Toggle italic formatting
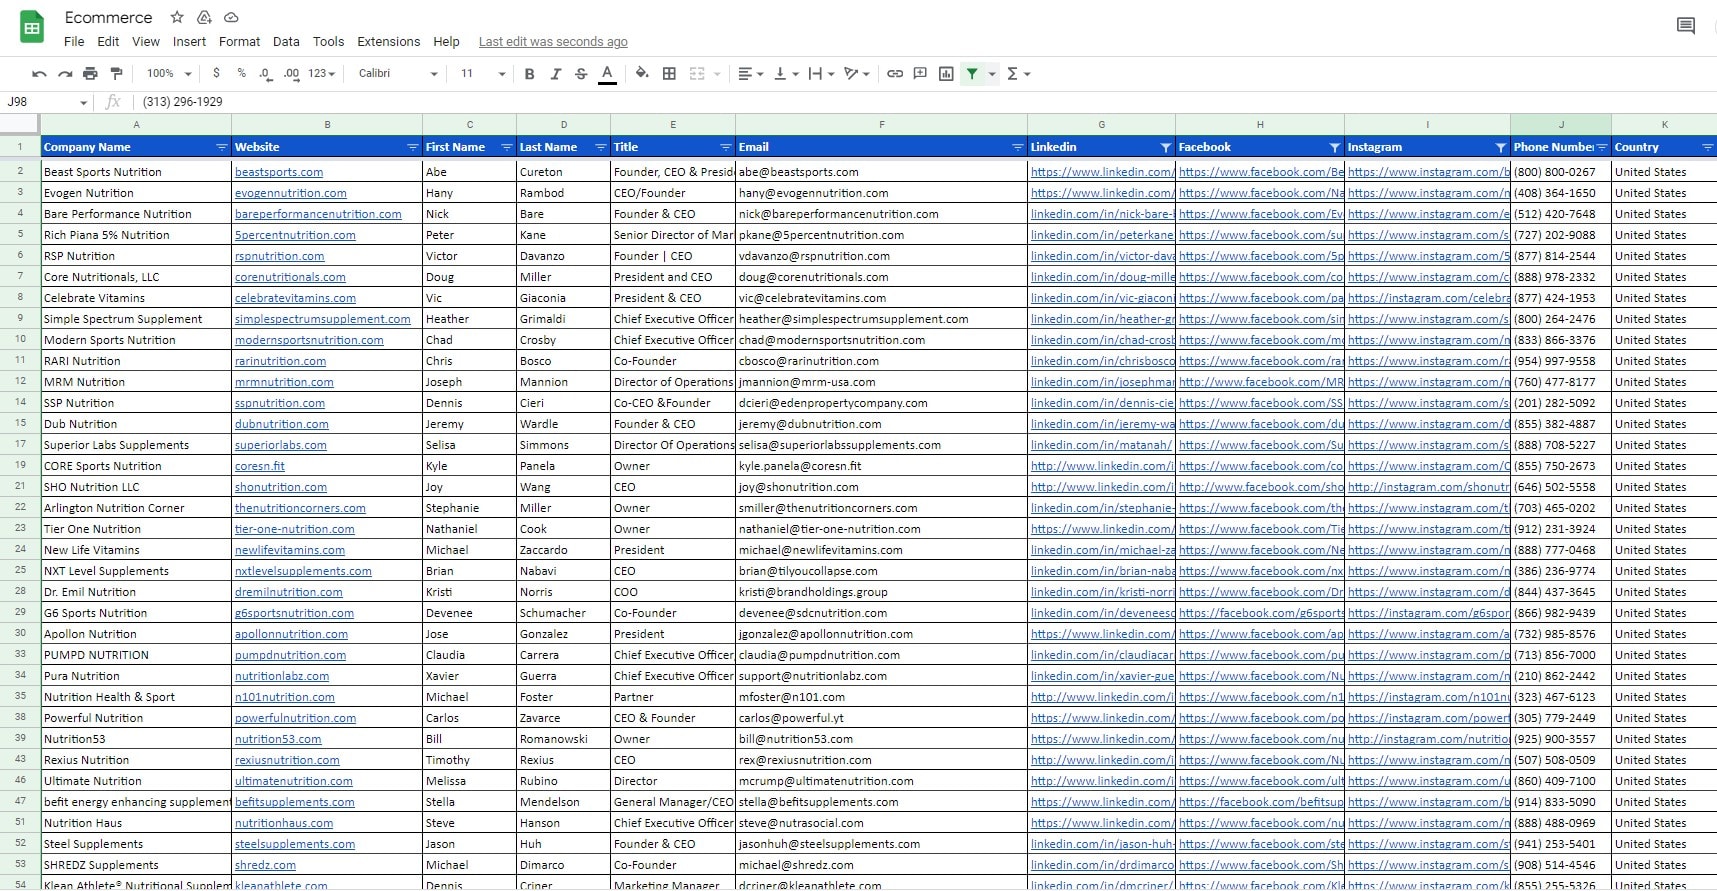Screen dimensions: 1717x891 555,73
